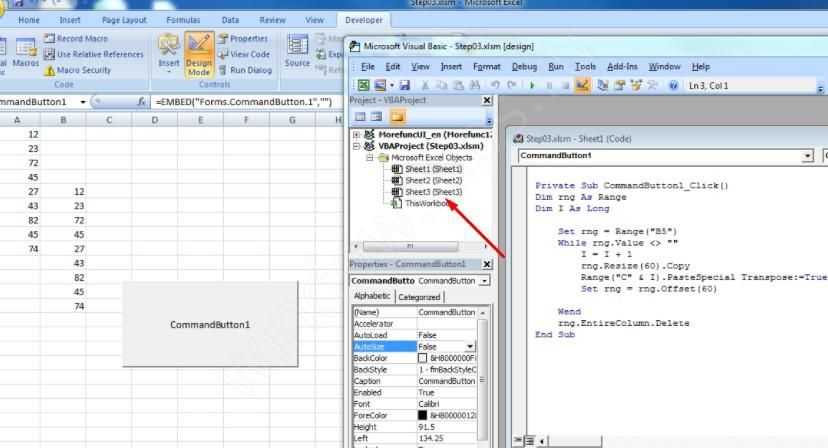Image resolution: width=828 pixels, height=448 pixels.
Task: Click the BackColor color swatch
Action: [423, 358]
